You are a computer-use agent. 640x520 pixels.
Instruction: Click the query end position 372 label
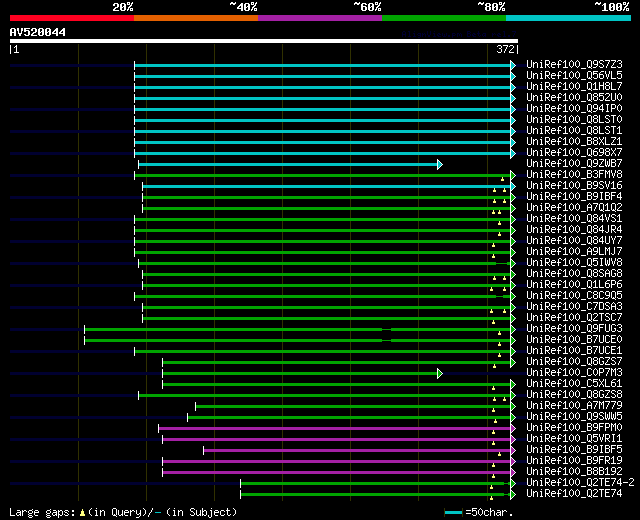[505, 49]
